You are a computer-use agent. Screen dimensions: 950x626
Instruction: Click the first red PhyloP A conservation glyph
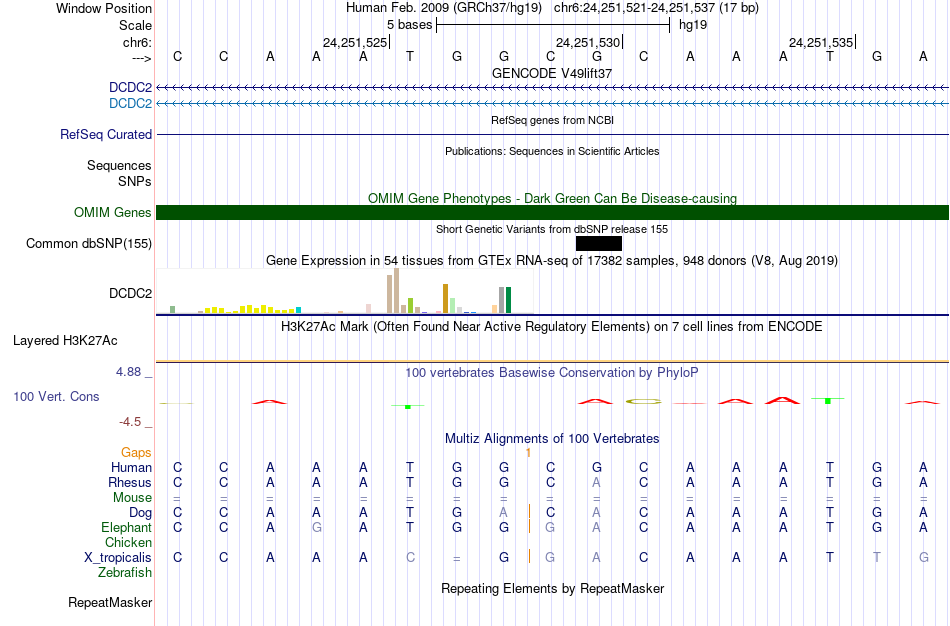[x=270, y=402]
